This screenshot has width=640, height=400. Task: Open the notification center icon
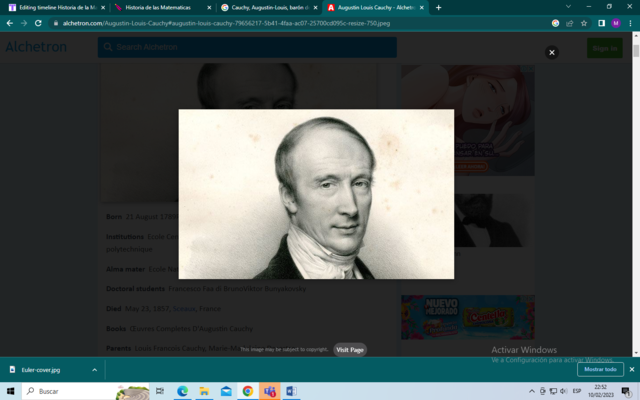tap(626, 391)
